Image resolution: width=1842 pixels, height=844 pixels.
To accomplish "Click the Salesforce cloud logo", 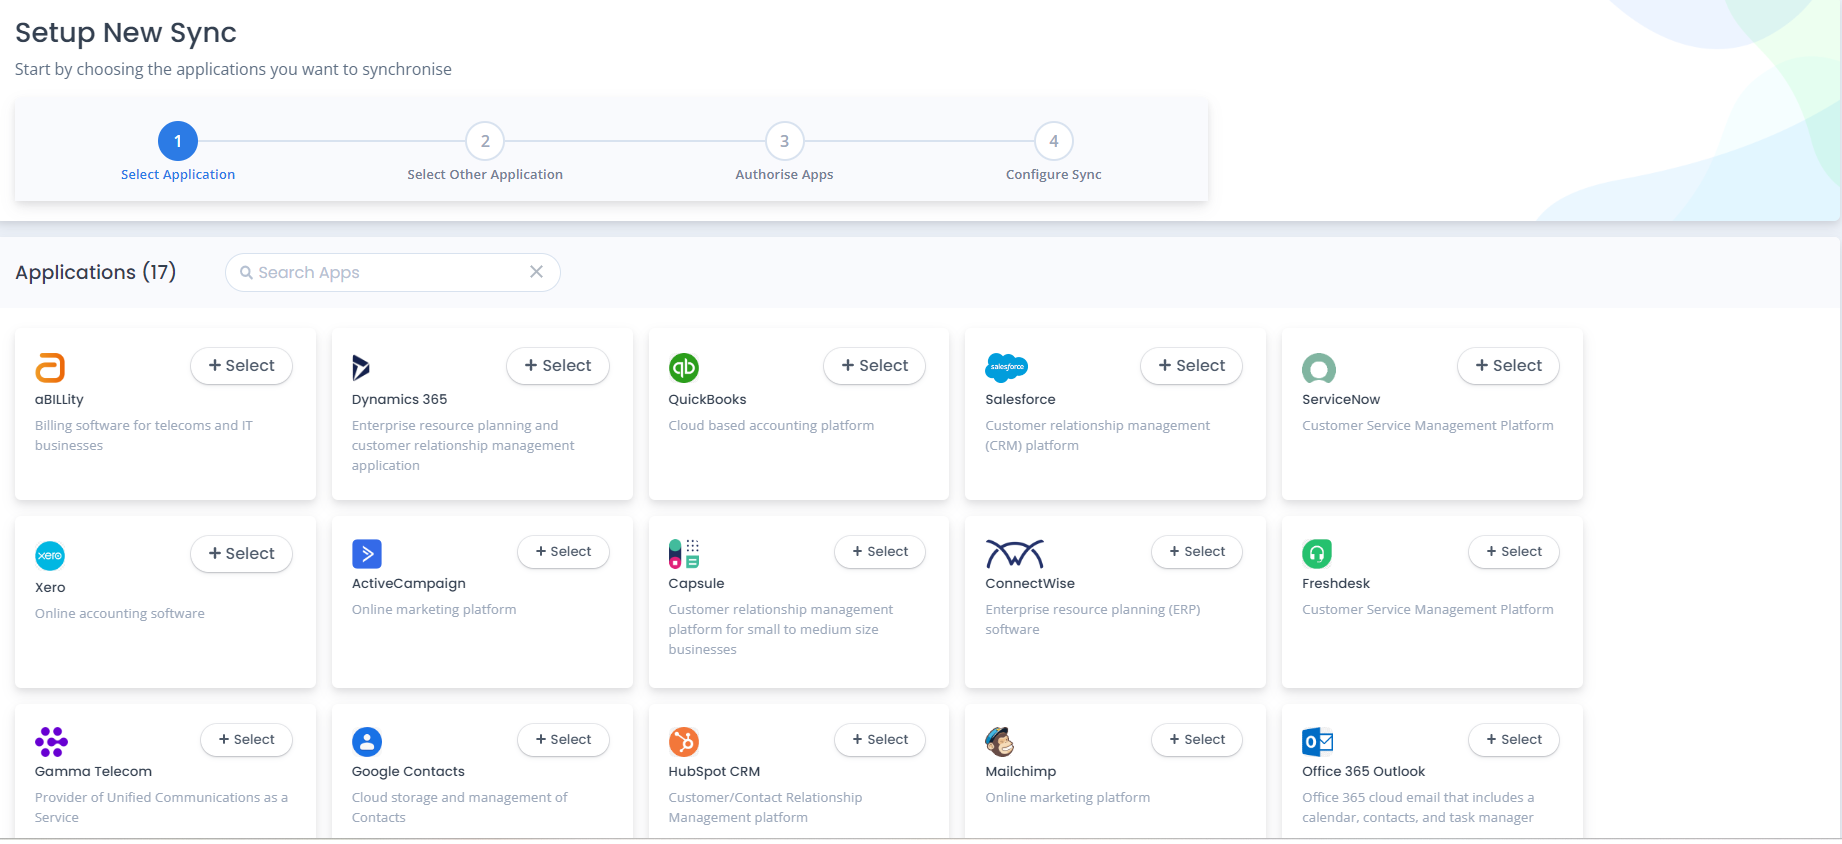I will [x=1006, y=367].
